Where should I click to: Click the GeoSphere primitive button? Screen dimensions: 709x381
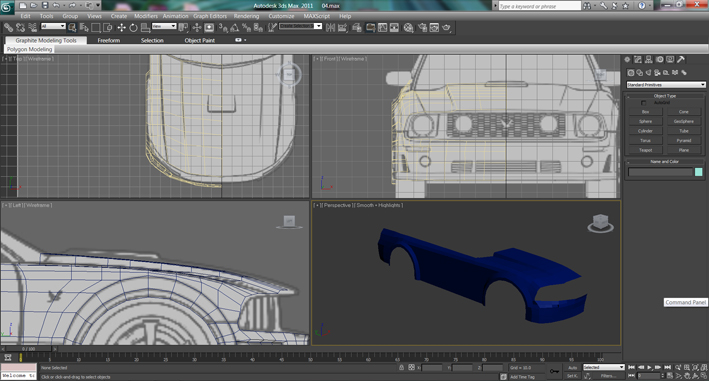click(684, 121)
